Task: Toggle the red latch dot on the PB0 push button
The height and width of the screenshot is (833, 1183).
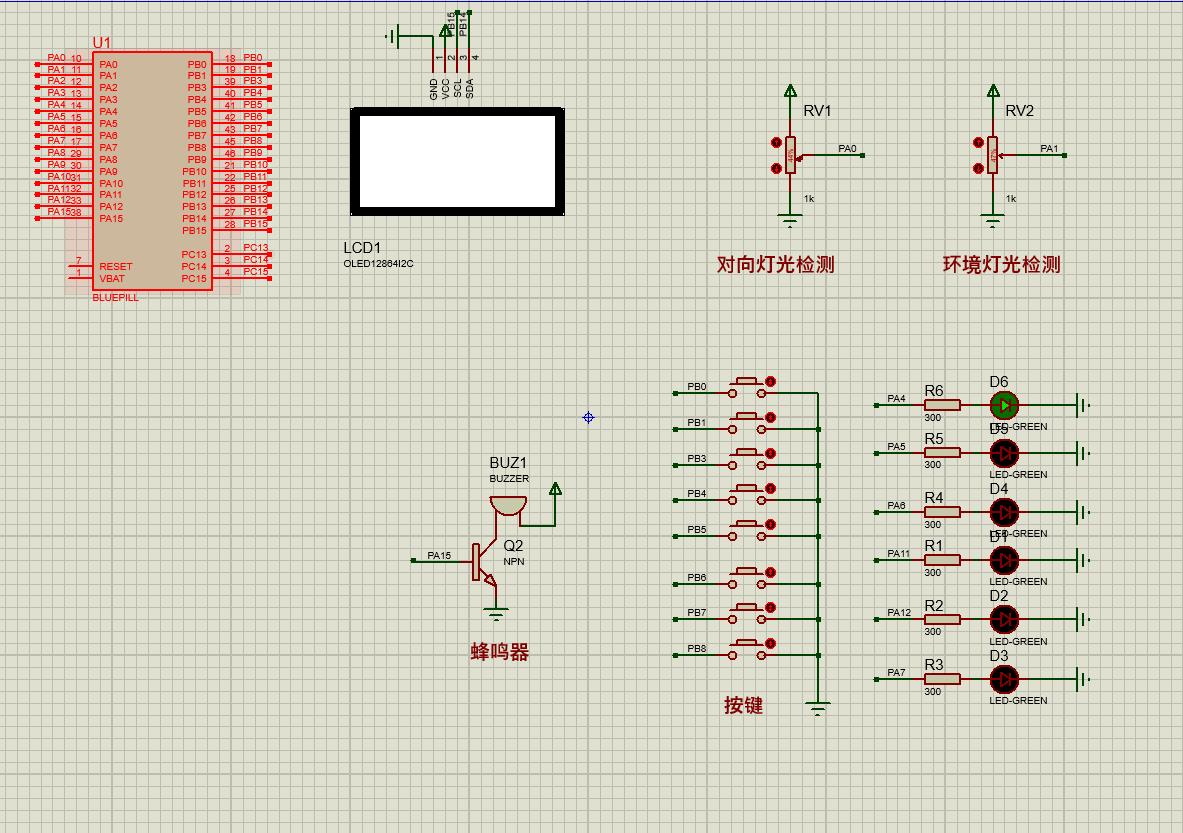Action: [770, 382]
